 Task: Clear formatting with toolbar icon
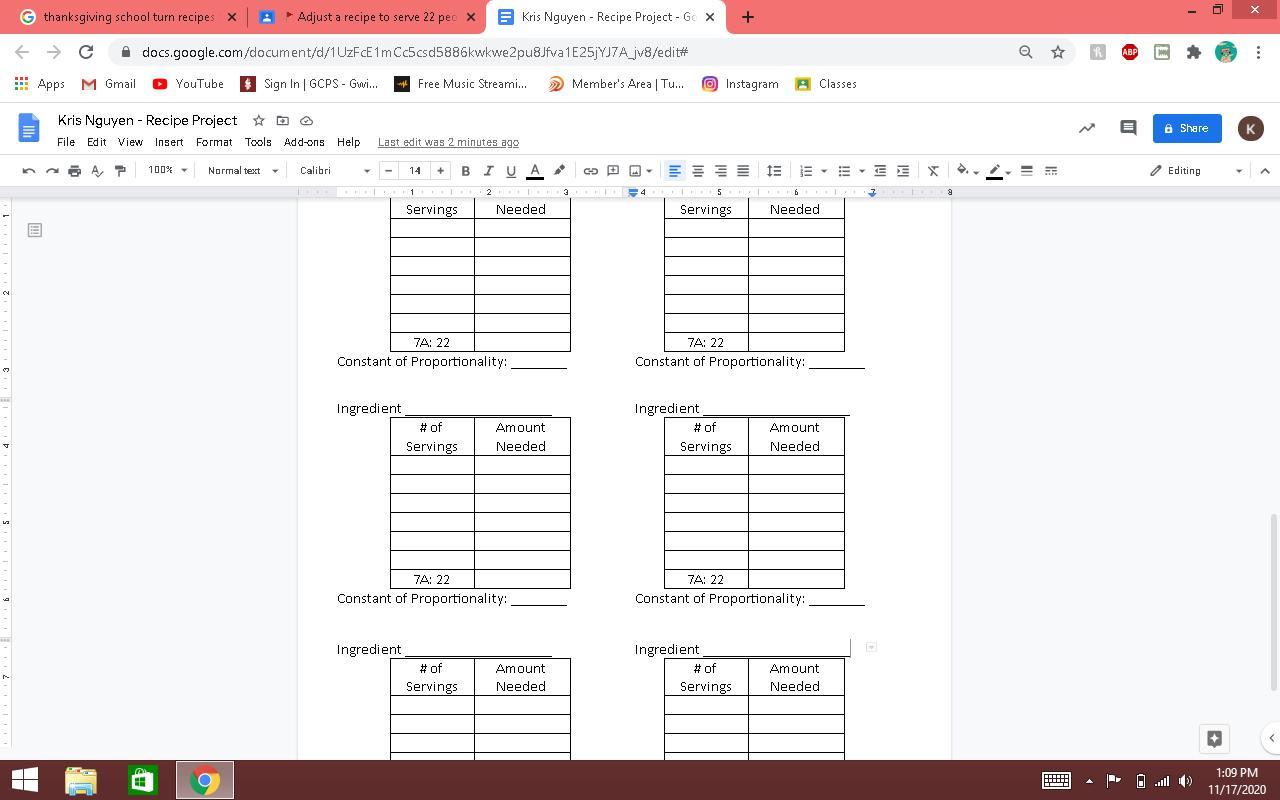pyautogui.click(x=933, y=171)
